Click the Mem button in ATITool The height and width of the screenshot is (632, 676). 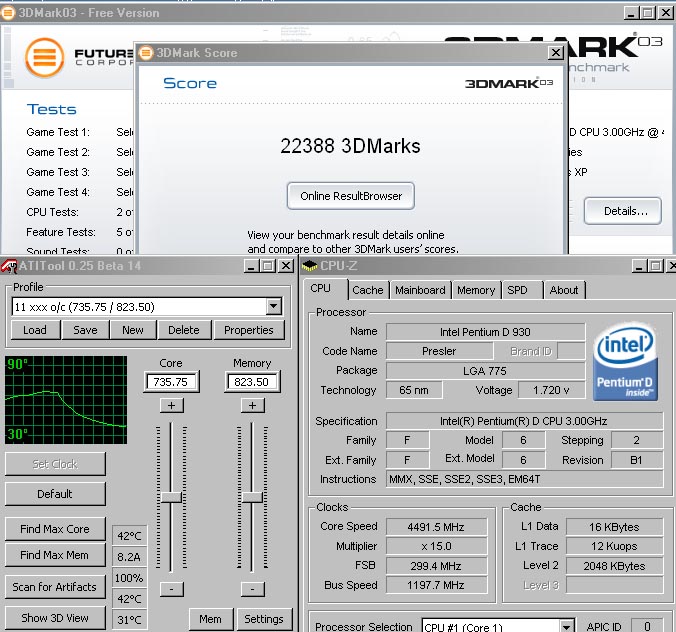pyautogui.click(x=211, y=619)
